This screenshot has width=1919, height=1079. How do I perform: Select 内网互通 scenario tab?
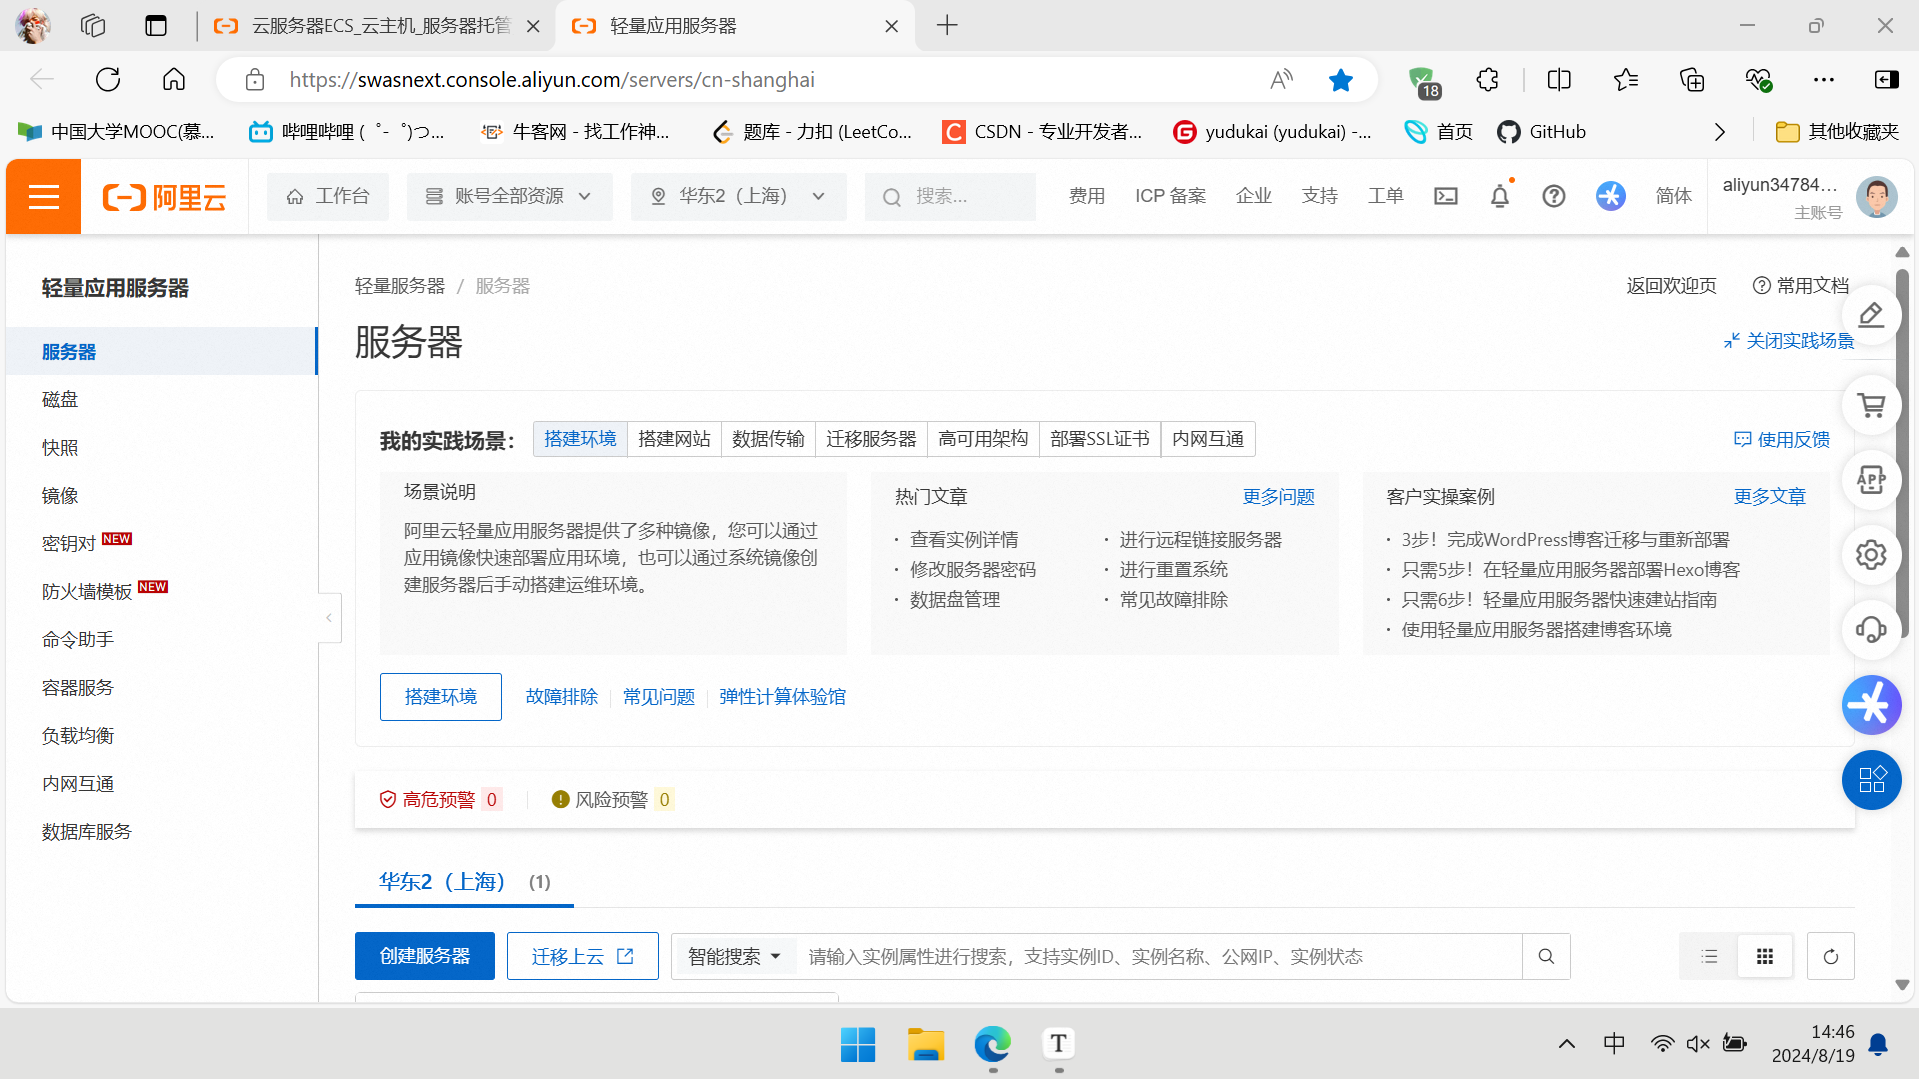click(1208, 439)
